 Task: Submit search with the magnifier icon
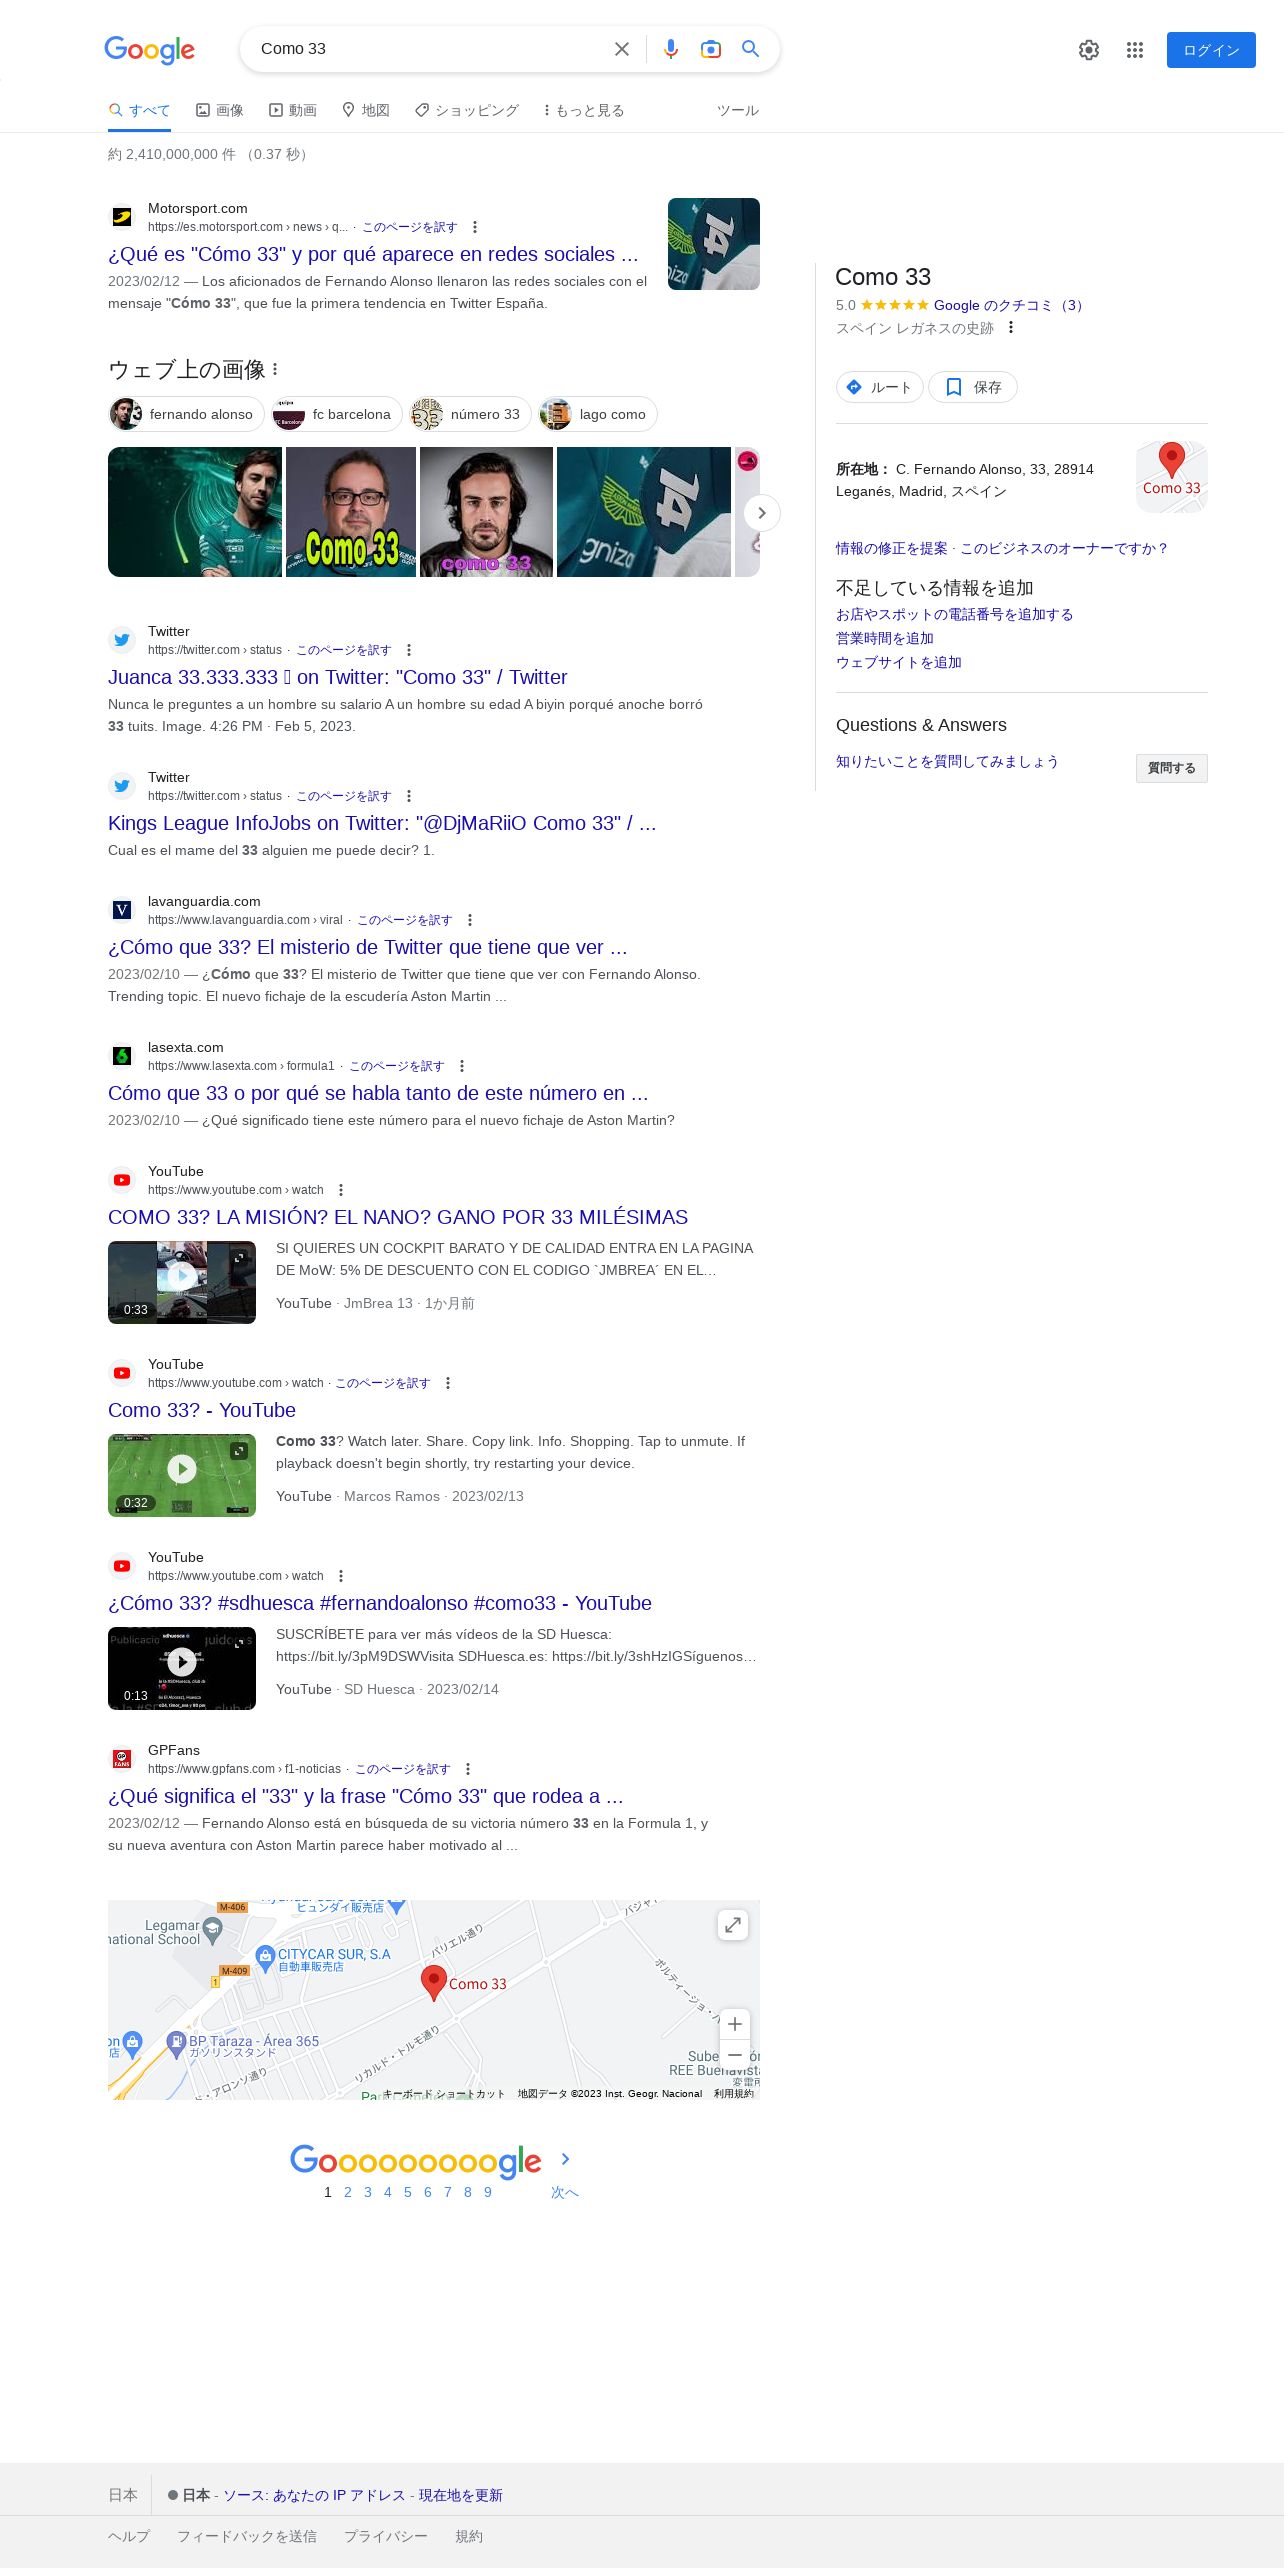tap(750, 49)
